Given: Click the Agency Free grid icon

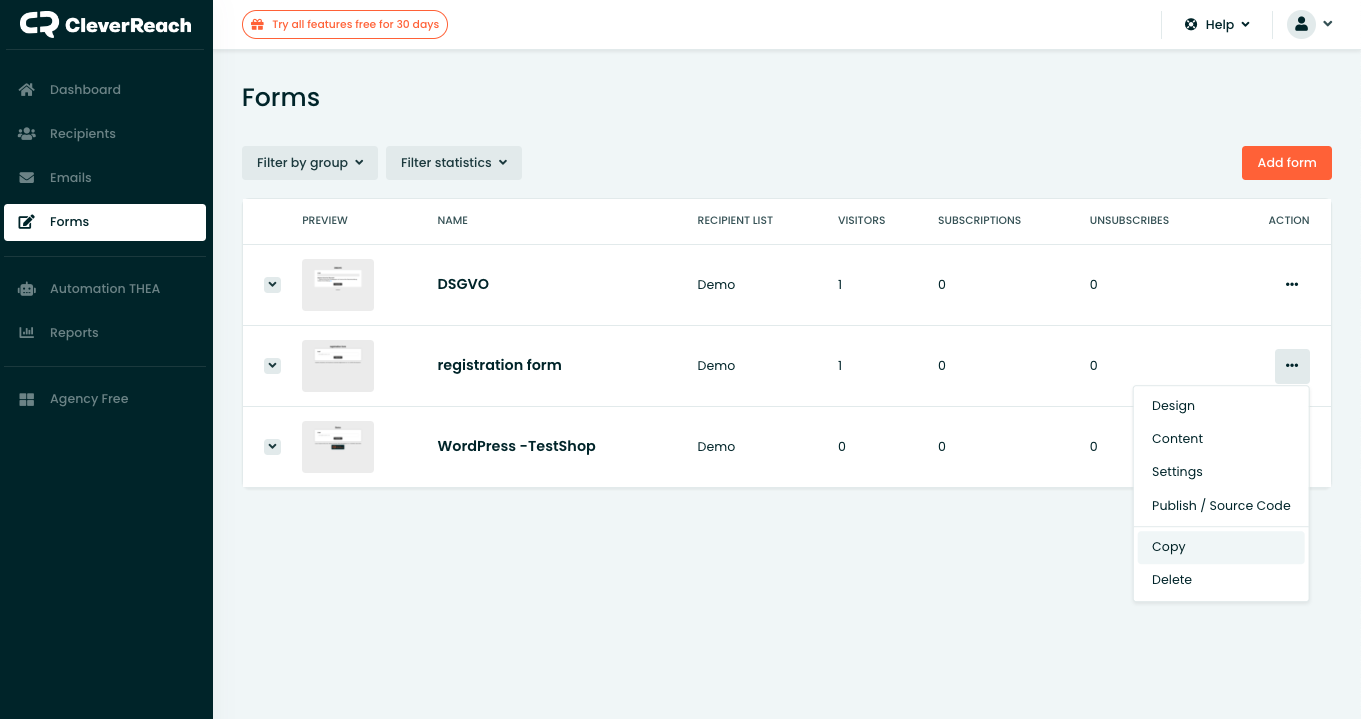Looking at the screenshot, I should click(28, 399).
